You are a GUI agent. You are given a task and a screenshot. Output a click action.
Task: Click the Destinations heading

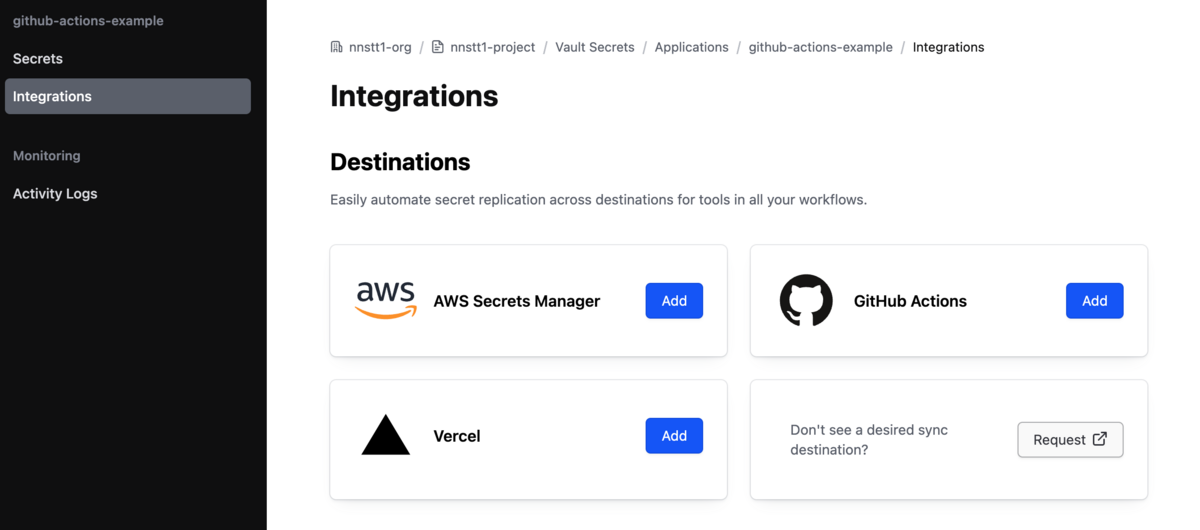pos(400,162)
